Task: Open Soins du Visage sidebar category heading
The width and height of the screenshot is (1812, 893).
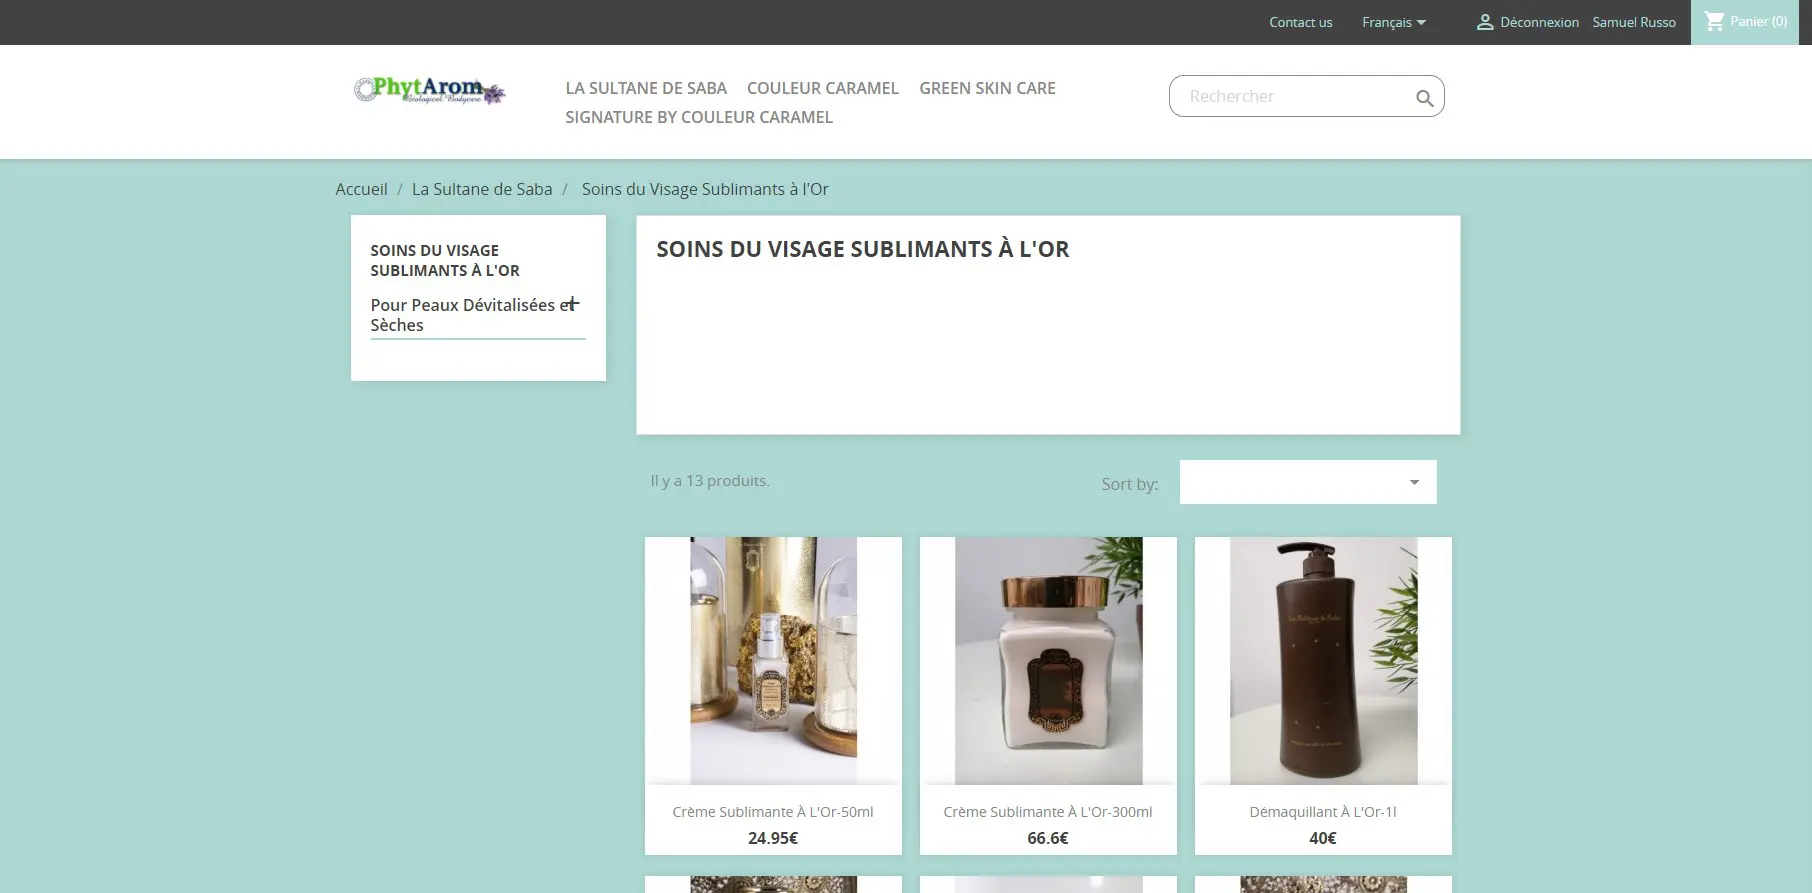Action: (x=445, y=260)
